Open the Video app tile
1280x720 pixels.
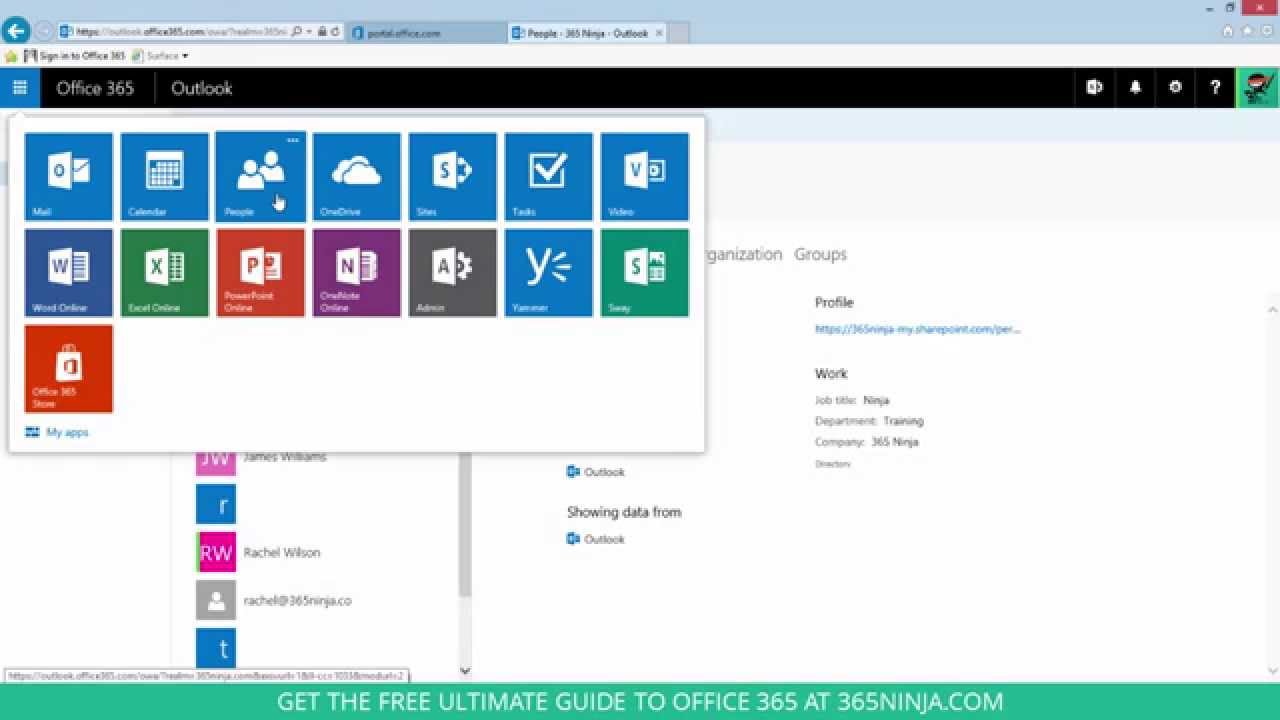(645, 177)
